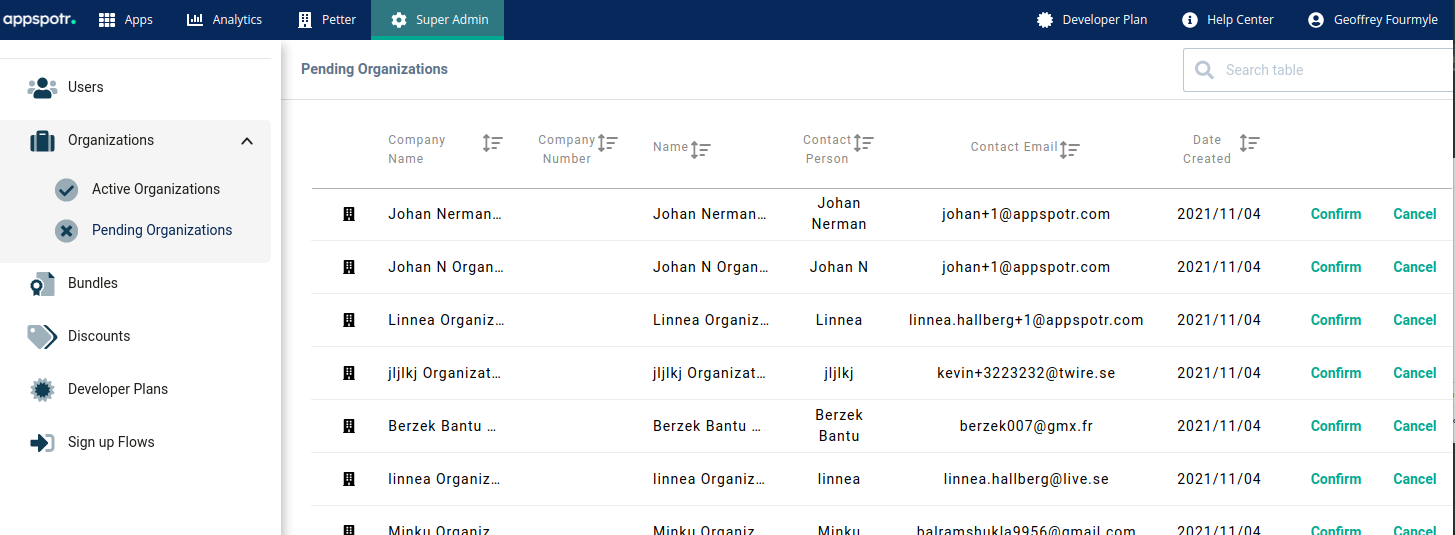
Task: Sort by Contact Person column
Action: (863, 143)
